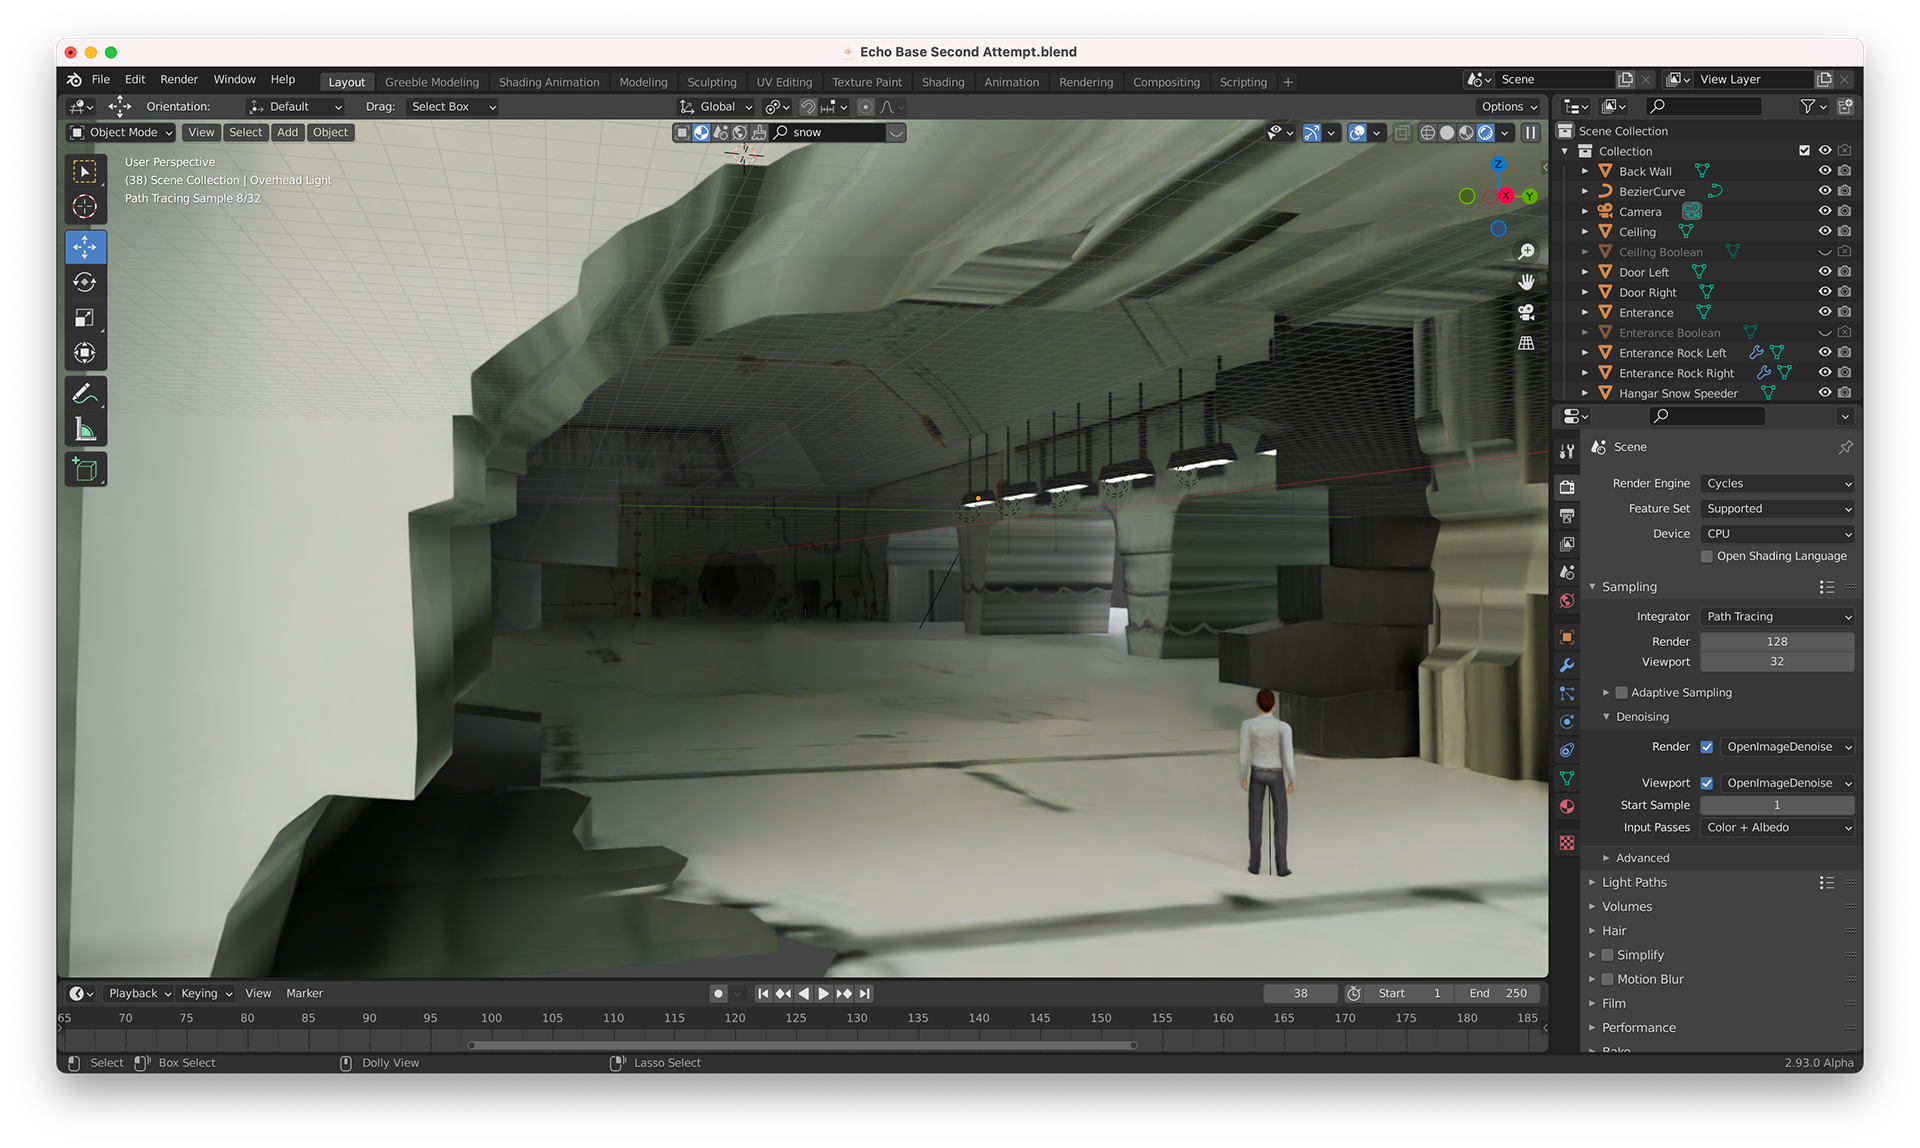Select the Select Box tool icon

pos(85,171)
